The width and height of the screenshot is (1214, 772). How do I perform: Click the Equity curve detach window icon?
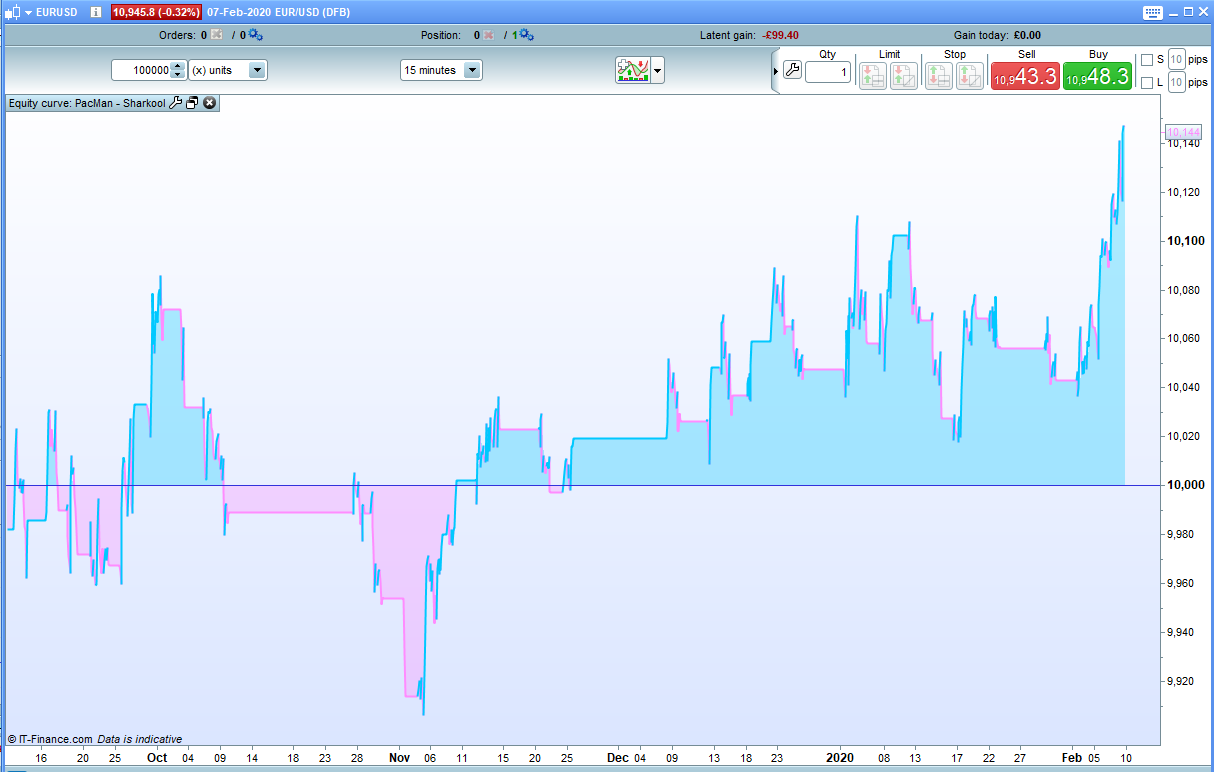(193, 103)
